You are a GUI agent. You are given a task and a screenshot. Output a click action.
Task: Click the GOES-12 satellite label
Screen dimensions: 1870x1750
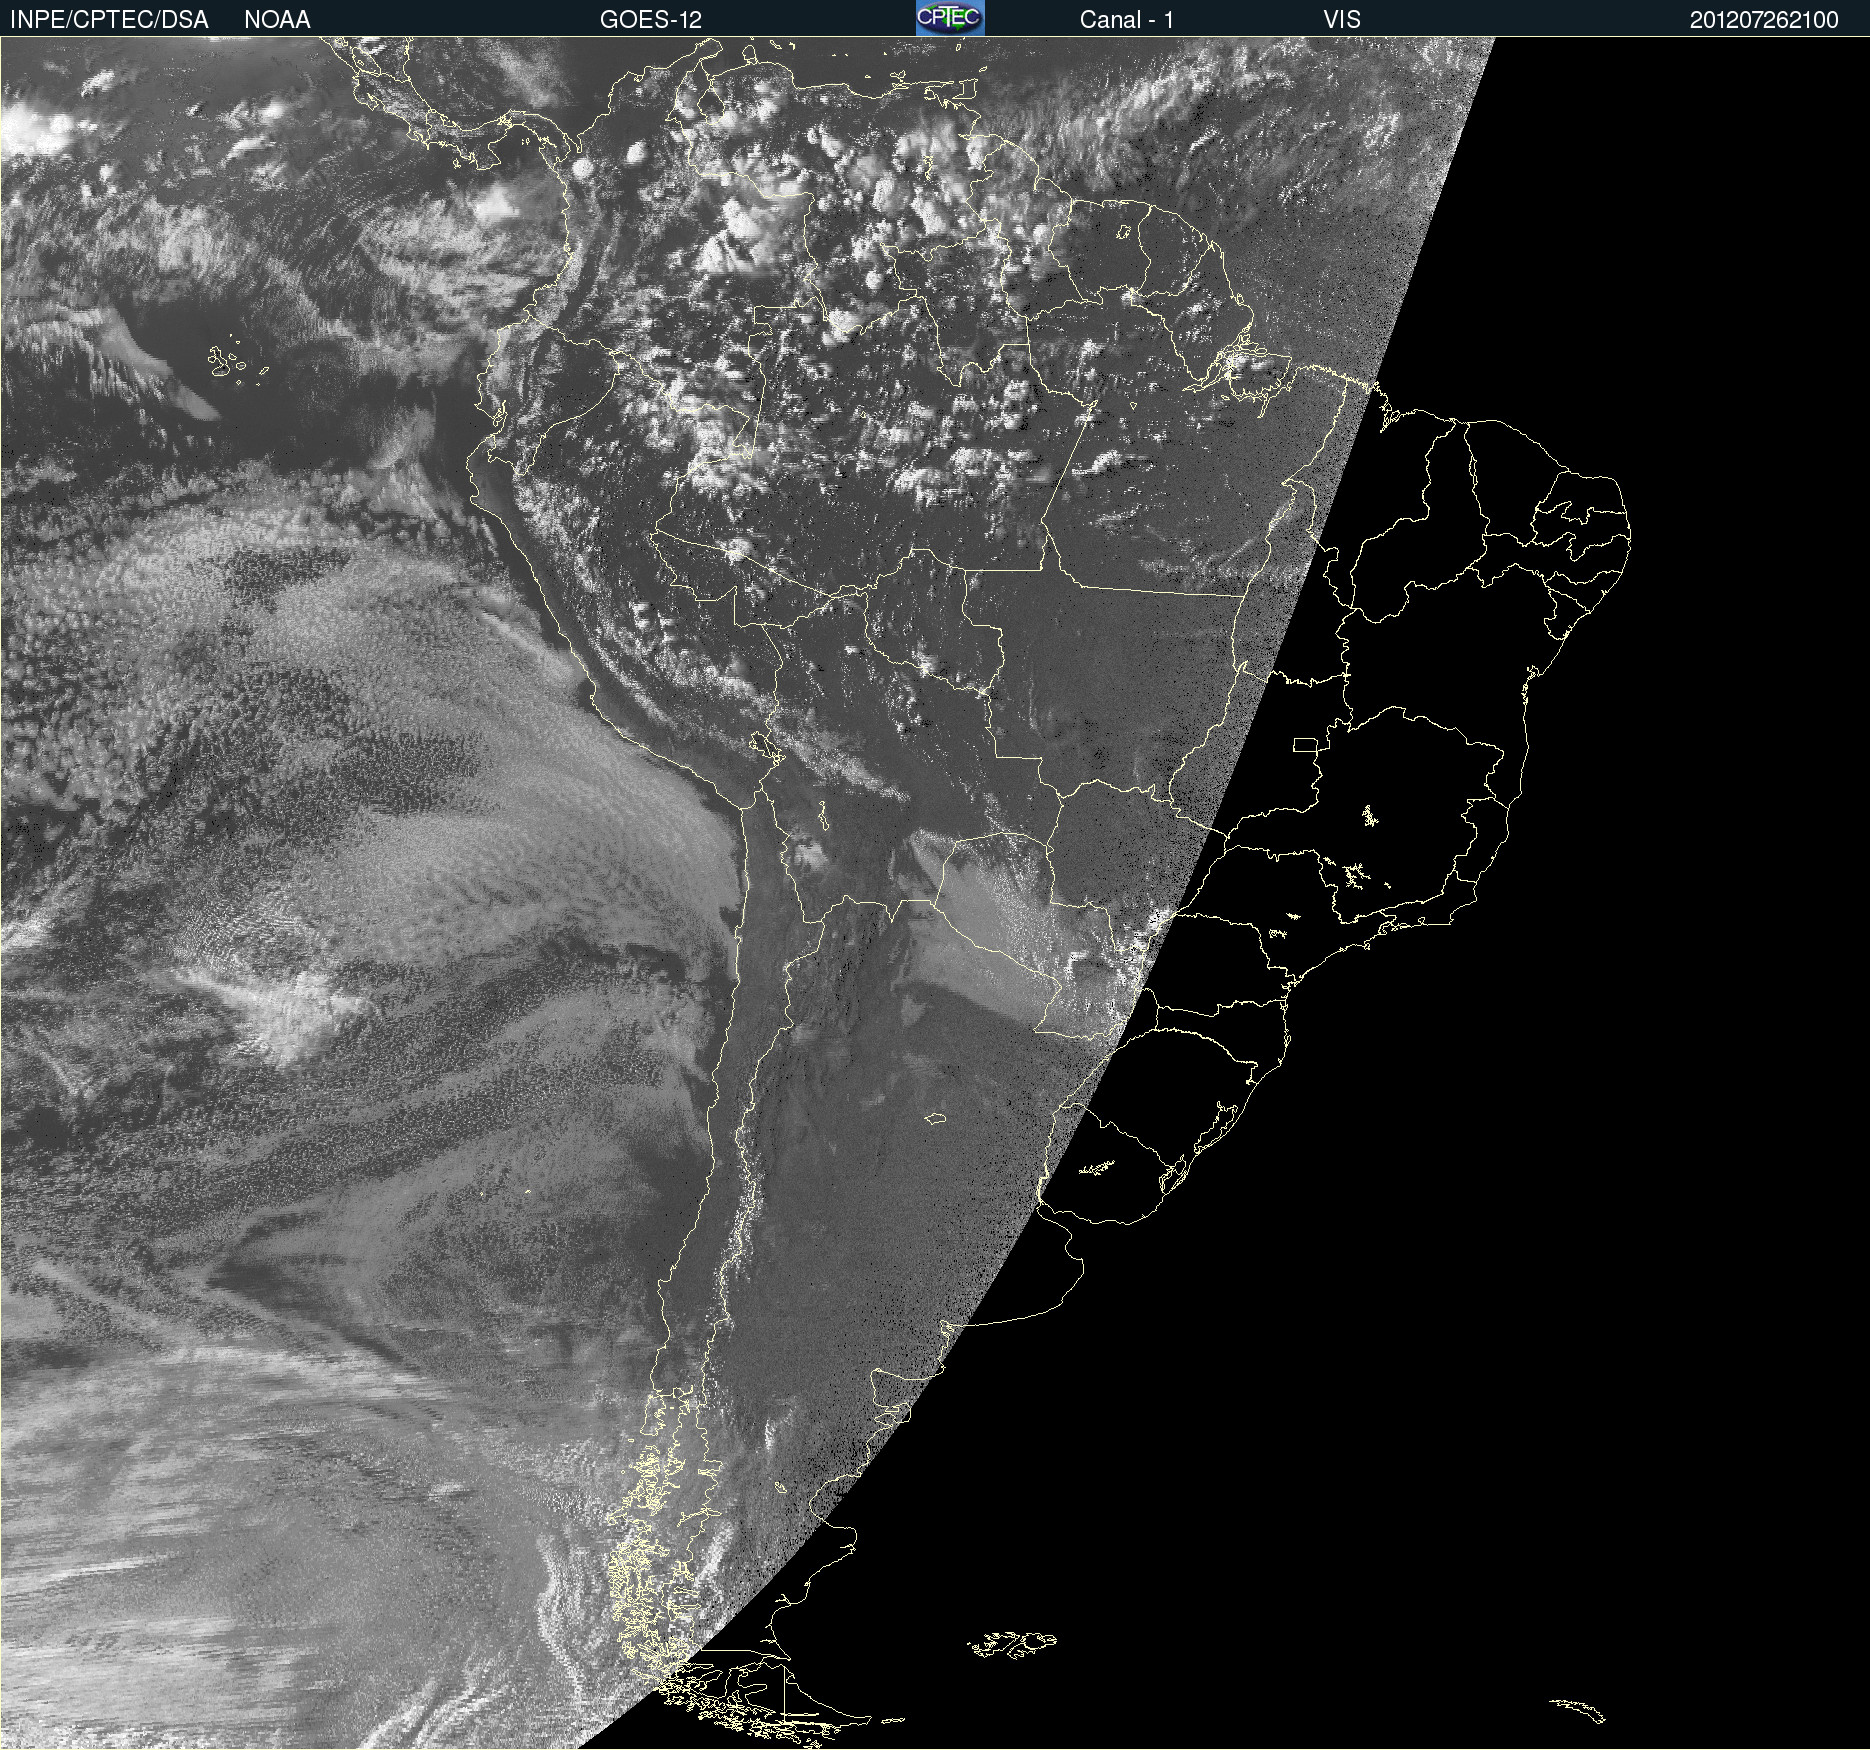[x=651, y=20]
